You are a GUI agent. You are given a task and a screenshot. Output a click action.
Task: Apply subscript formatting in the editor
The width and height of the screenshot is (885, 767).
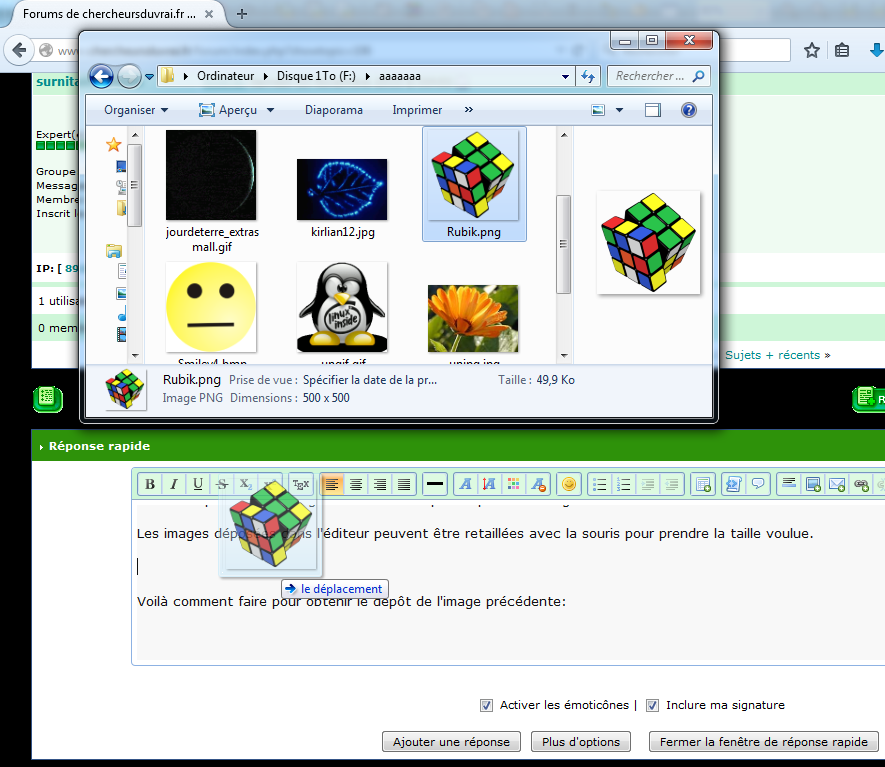coord(246,484)
